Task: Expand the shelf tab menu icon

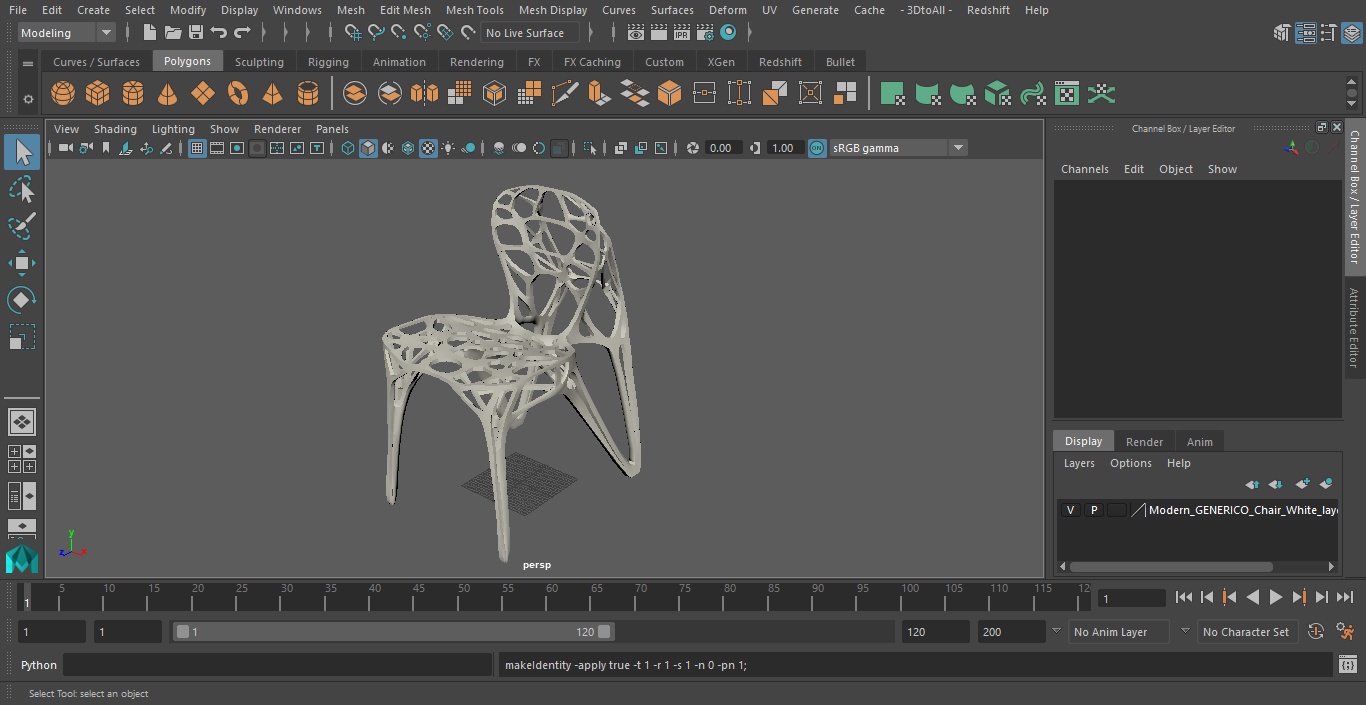Action: click(28, 63)
